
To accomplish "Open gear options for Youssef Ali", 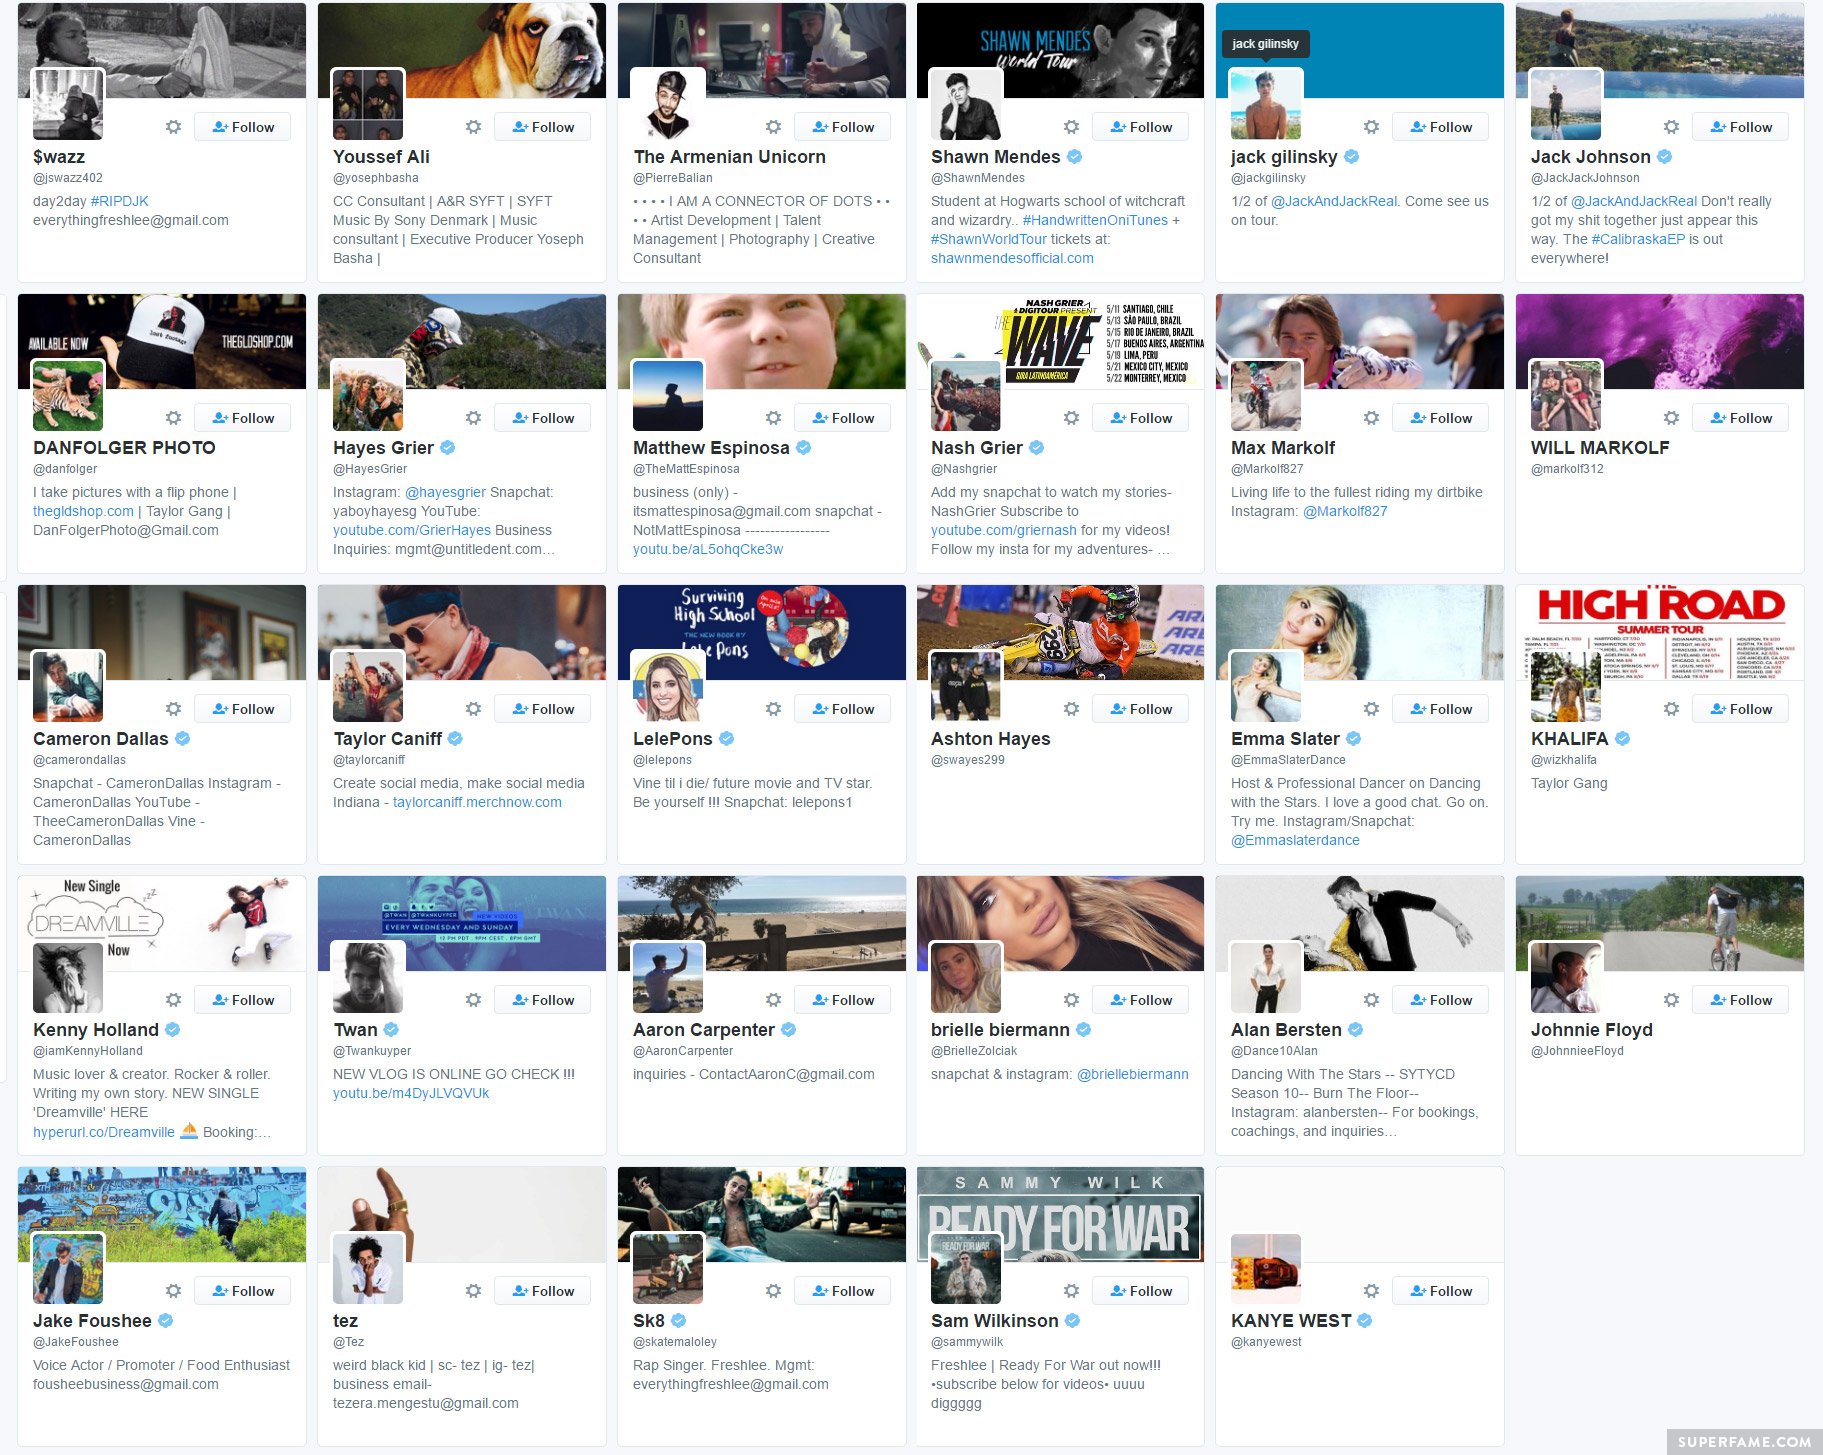I will point(473,127).
